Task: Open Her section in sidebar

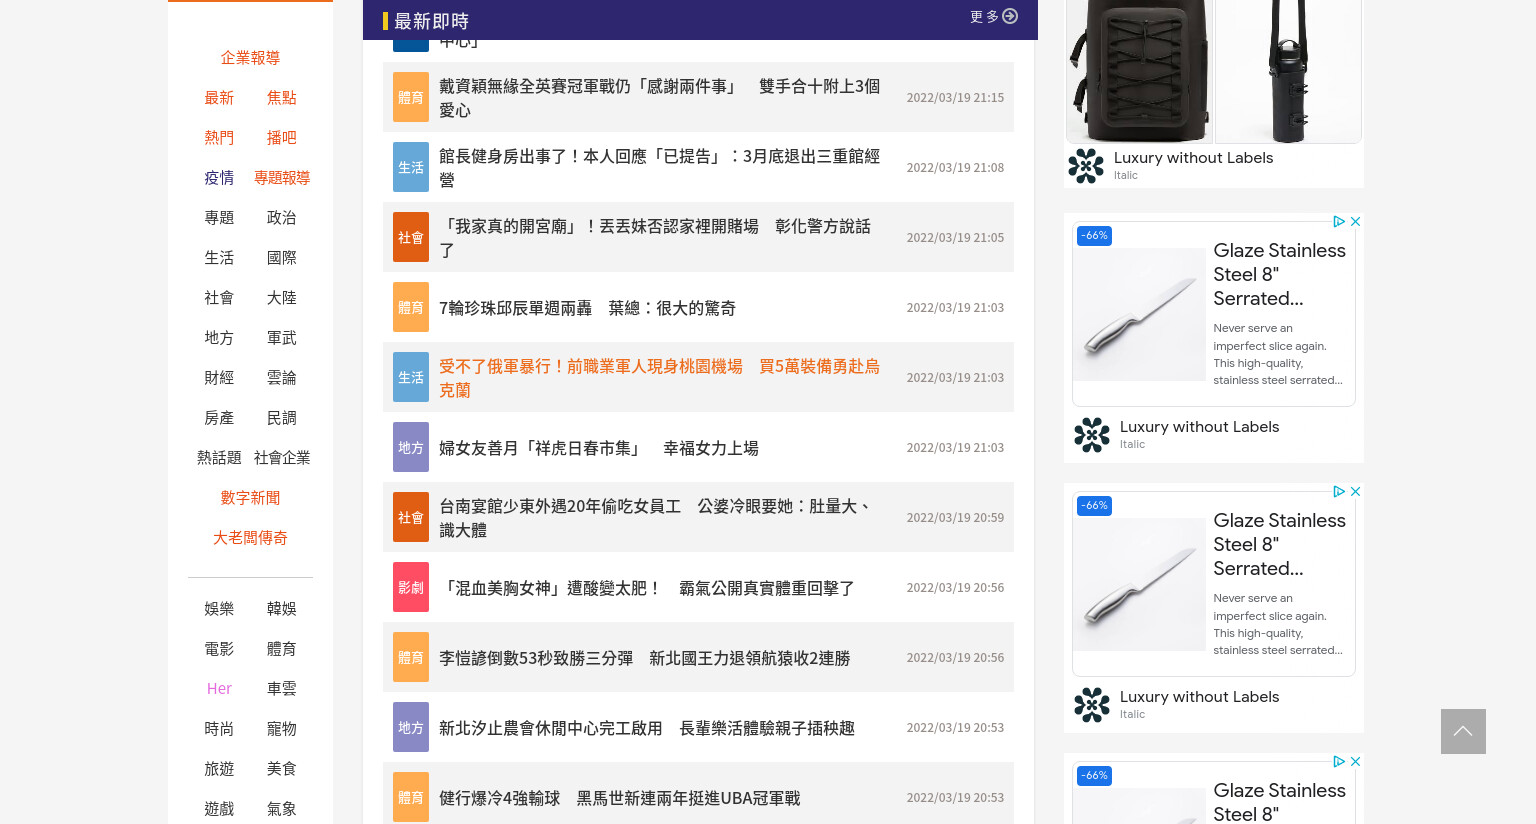Action: pyautogui.click(x=219, y=689)
